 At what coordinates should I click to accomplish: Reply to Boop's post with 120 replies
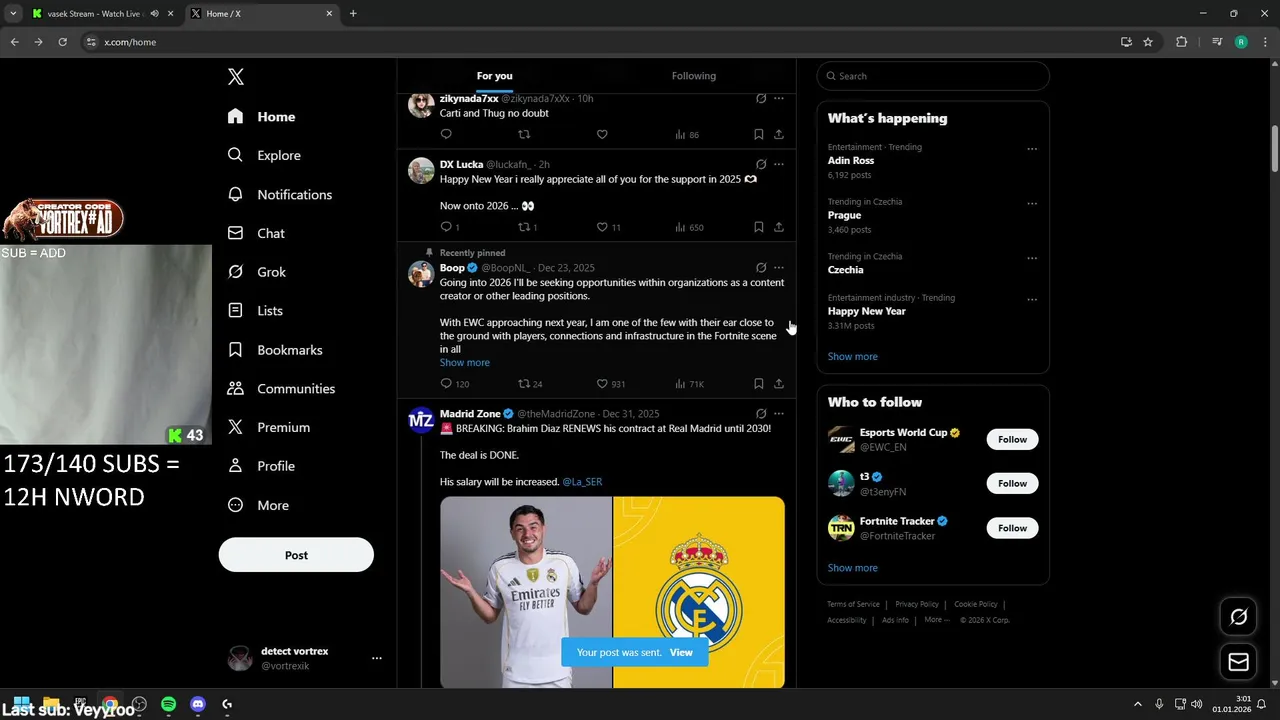tap(446, 383)
